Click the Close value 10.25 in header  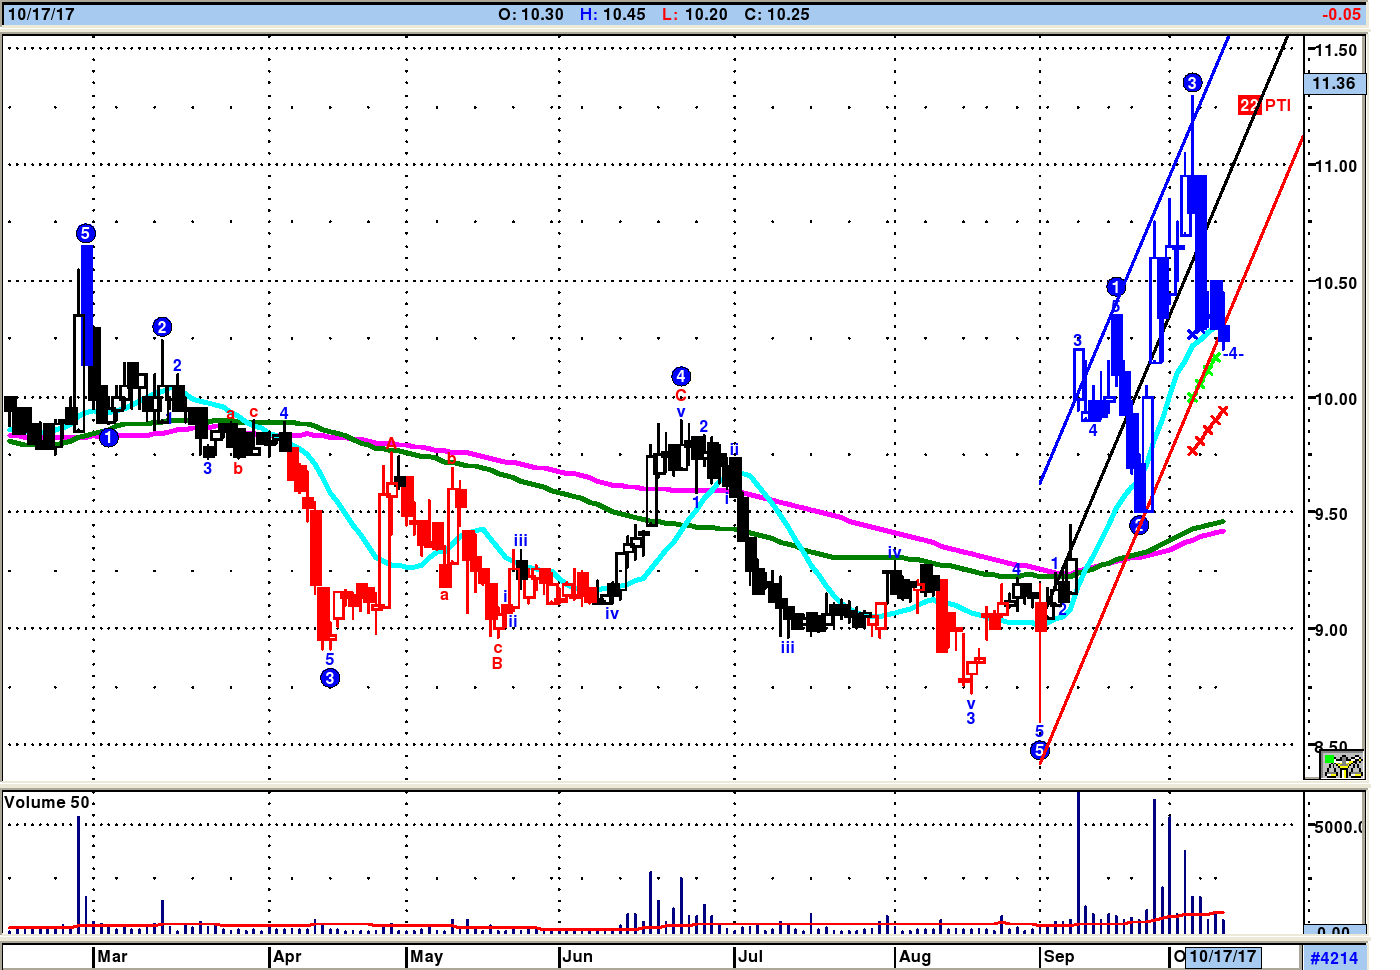777,15
